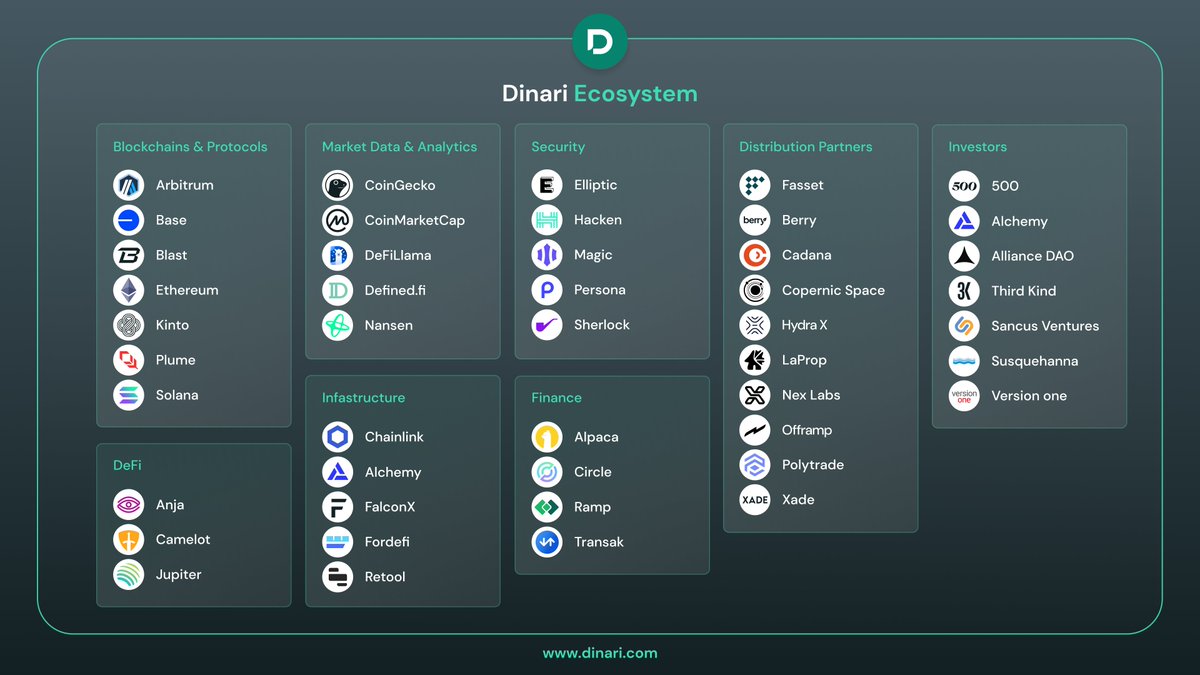The image size is (1200, 675).
Task: Click the Anja eye logo icon
Action: (129, 505)
